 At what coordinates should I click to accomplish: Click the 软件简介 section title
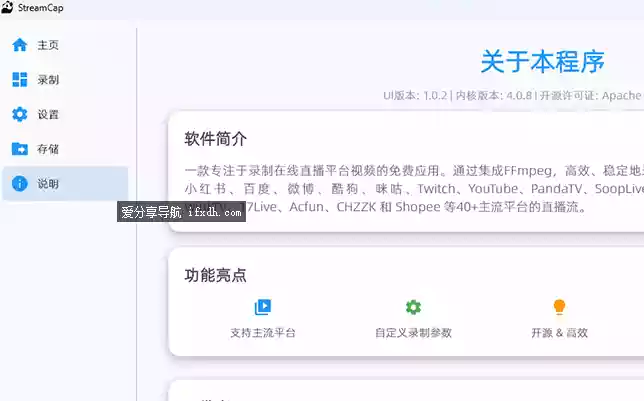pos(216,139)
